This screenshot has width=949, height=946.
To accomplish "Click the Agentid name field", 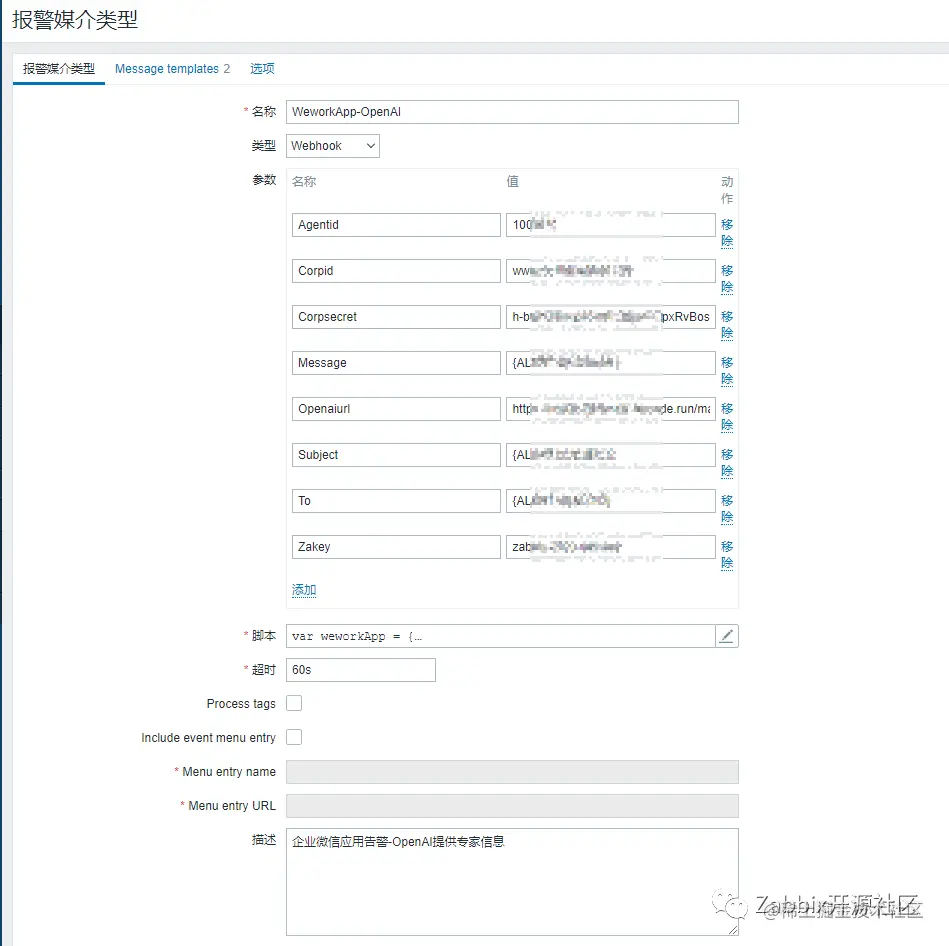I will (396, 225).
